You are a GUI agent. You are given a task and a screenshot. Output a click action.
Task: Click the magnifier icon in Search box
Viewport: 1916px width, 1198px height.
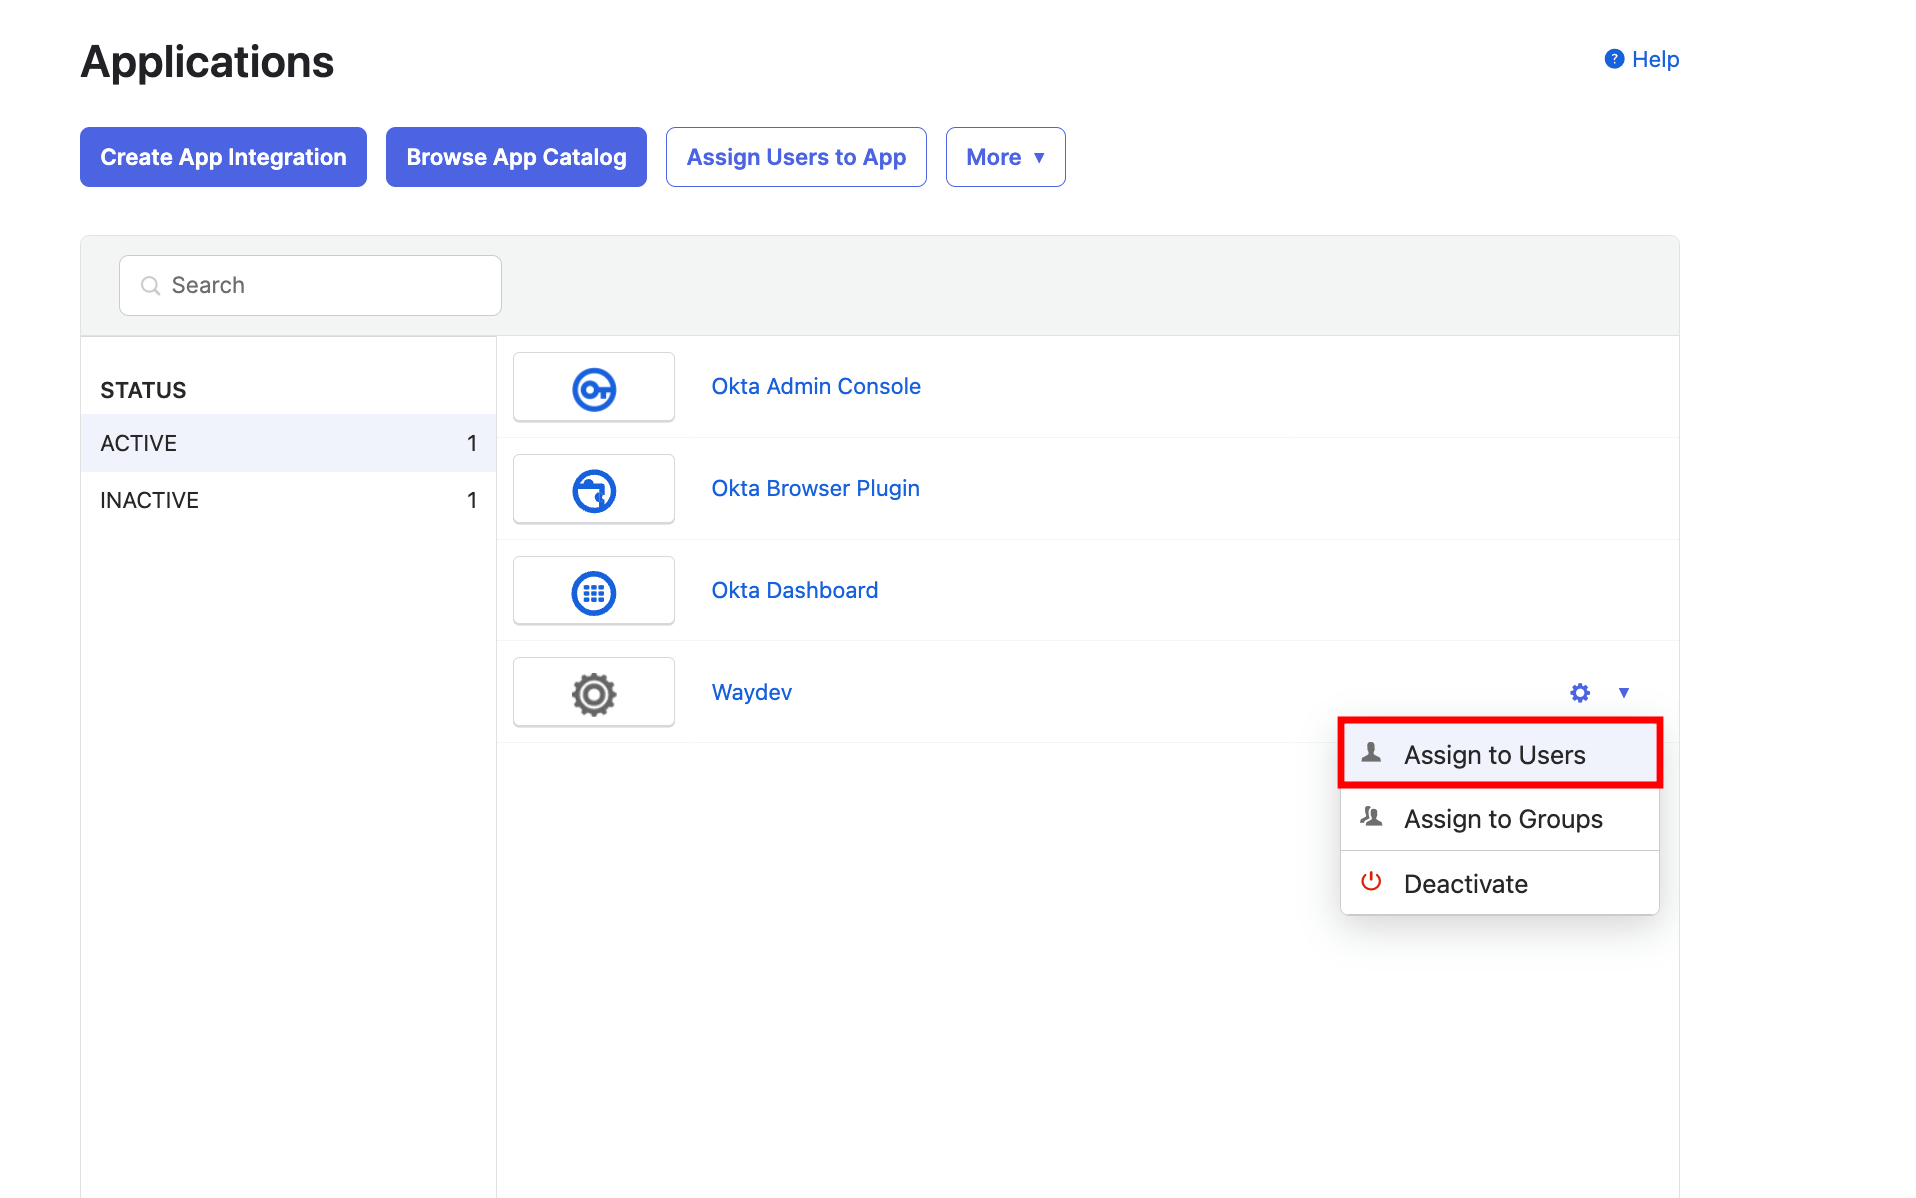click(150, 286)
